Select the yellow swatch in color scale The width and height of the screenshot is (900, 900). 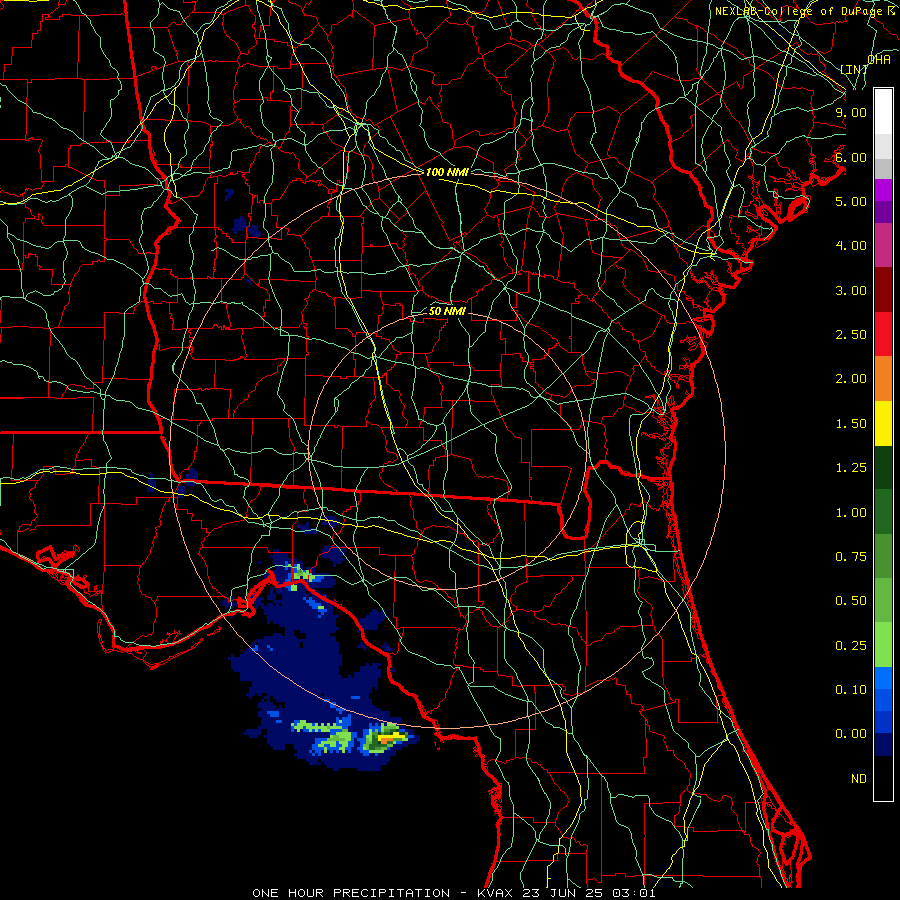[883, 423]
